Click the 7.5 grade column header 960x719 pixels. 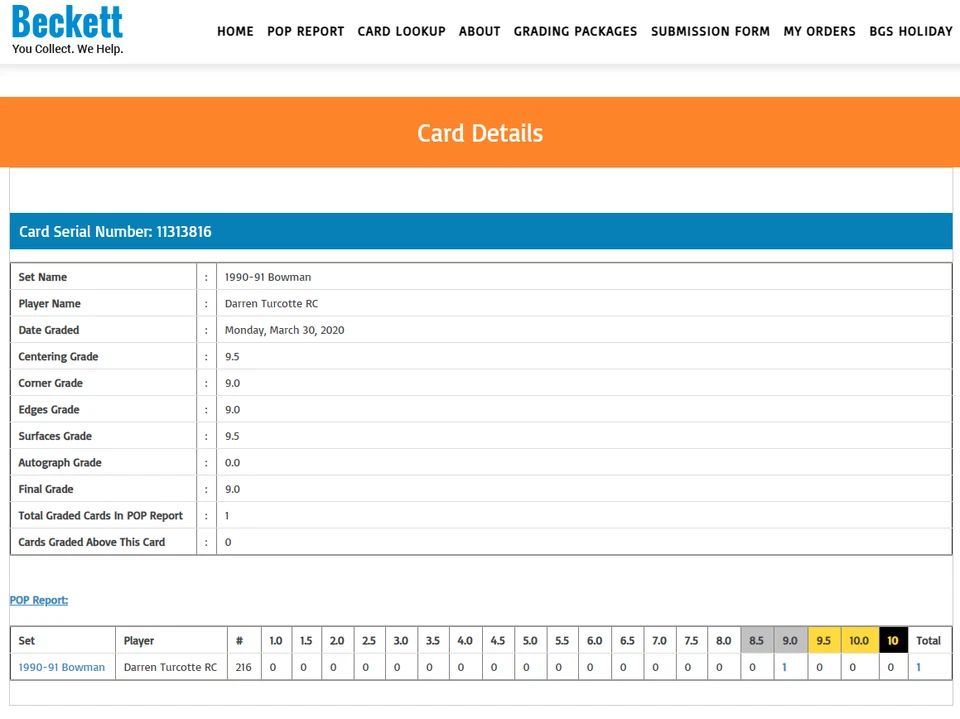(x=691, y=641)
